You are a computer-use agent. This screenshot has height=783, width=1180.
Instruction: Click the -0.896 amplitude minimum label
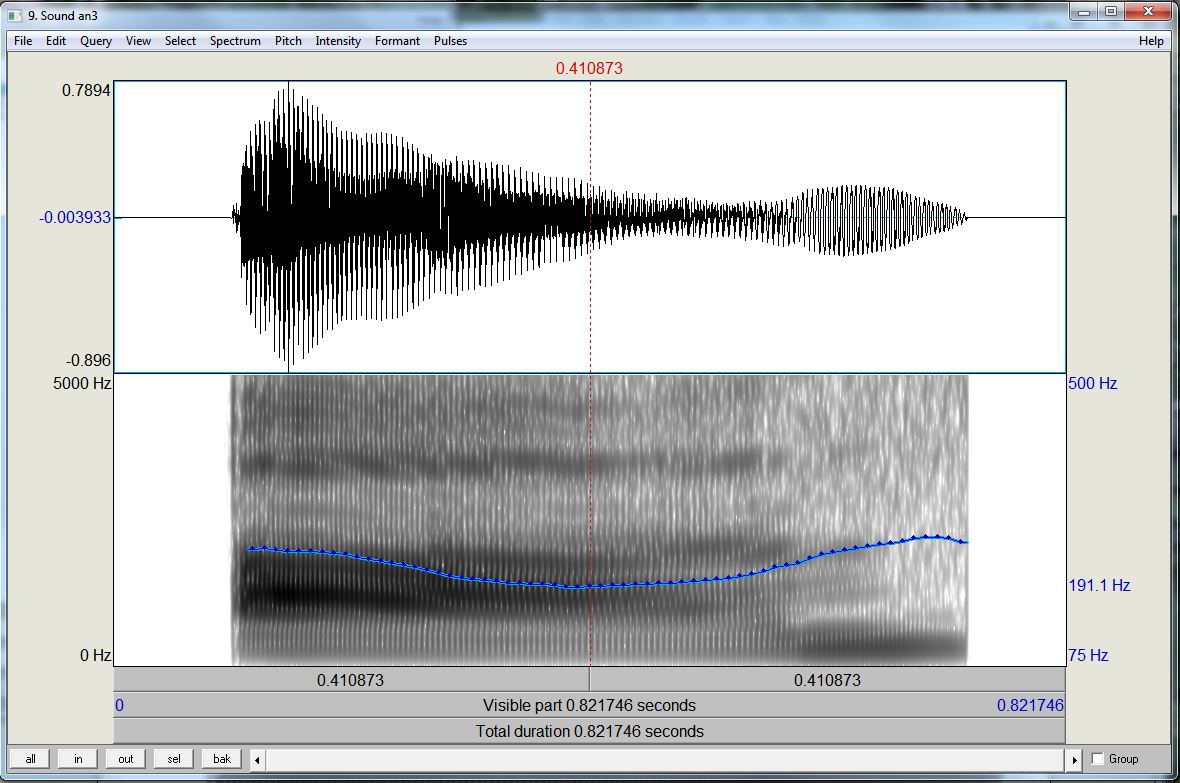click(88, 360)
